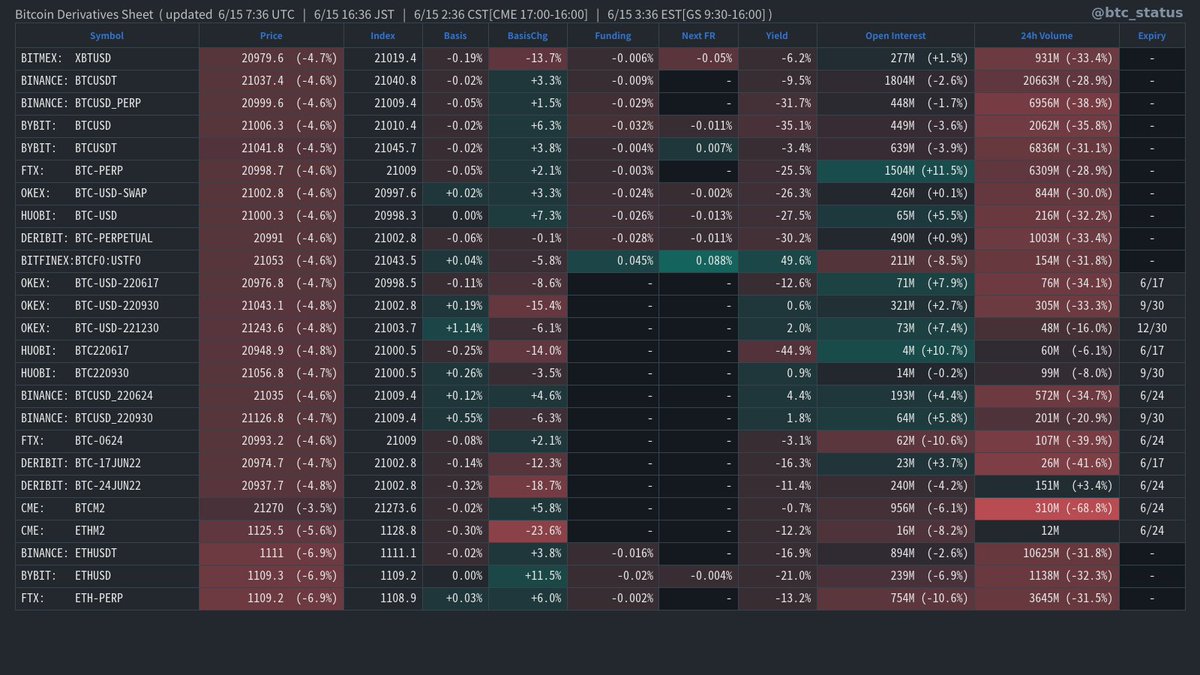Image resolution: width=1200 pixels, height=675 pixels.
Task: Select the DERIBIT BTC-PERPETUAL row
Action: (x=106, y=238)
